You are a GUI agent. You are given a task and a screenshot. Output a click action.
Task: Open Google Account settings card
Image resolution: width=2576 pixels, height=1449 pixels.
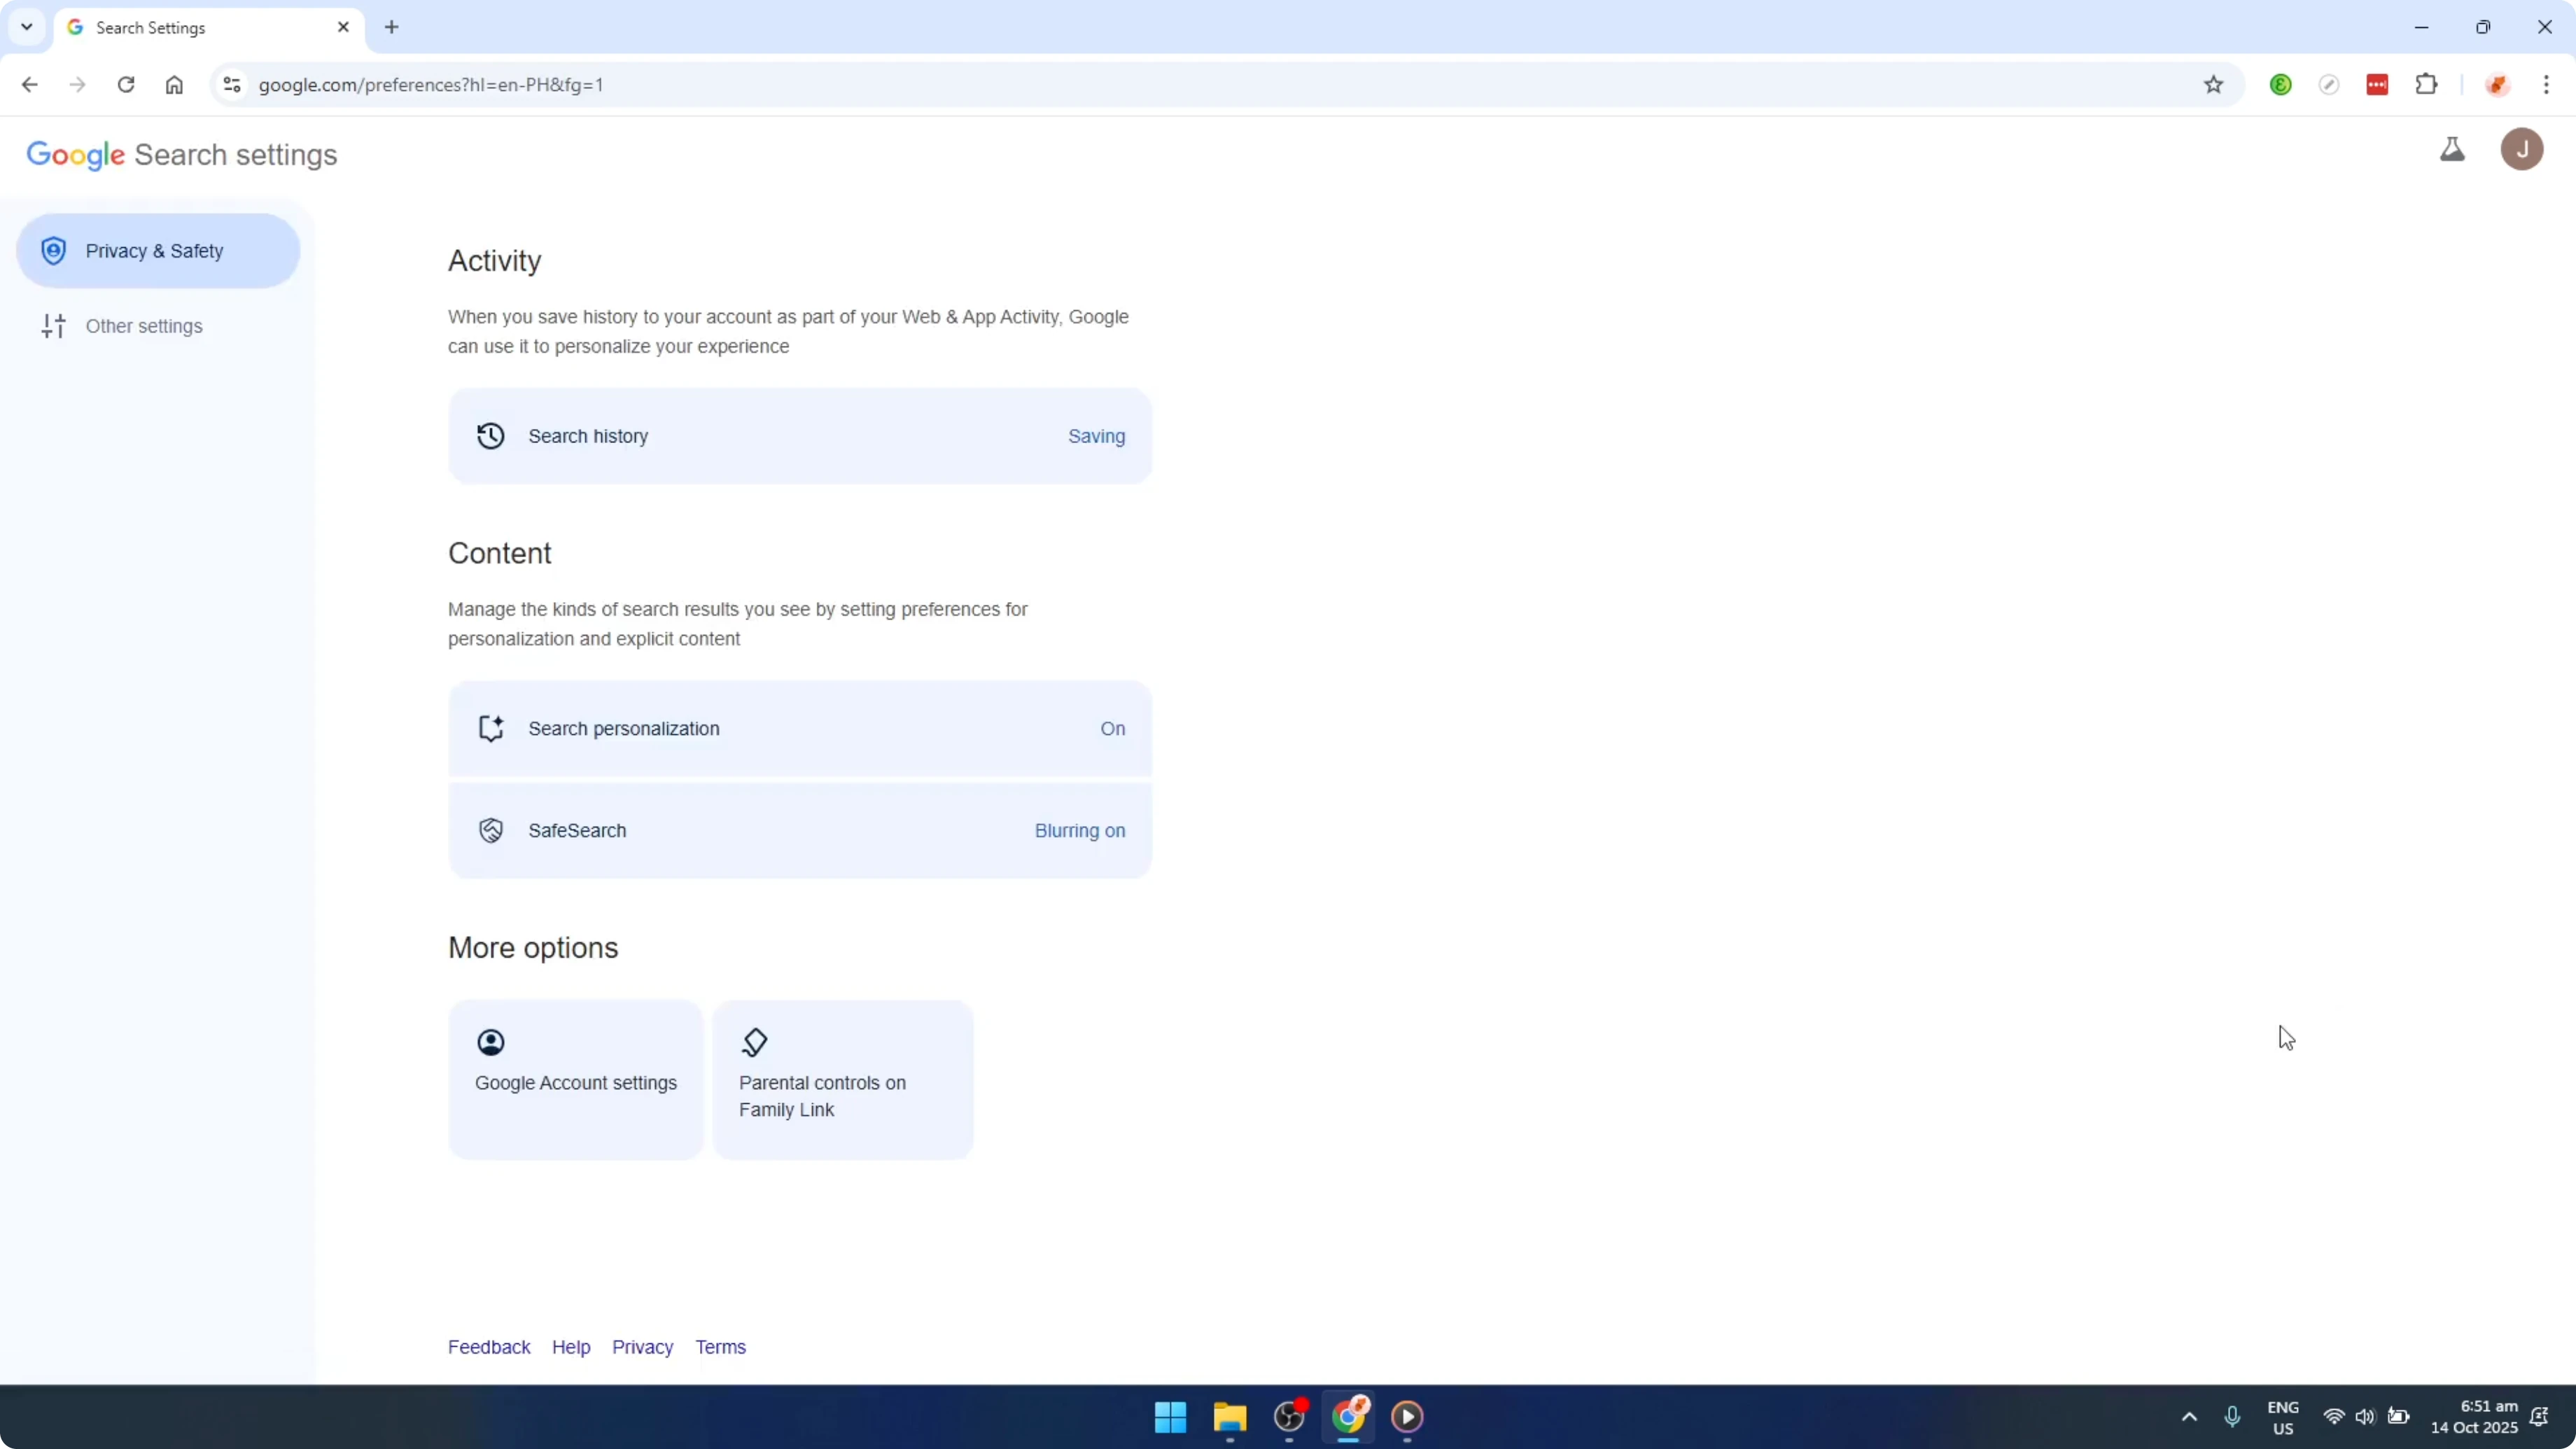[x=575, y=1079]
